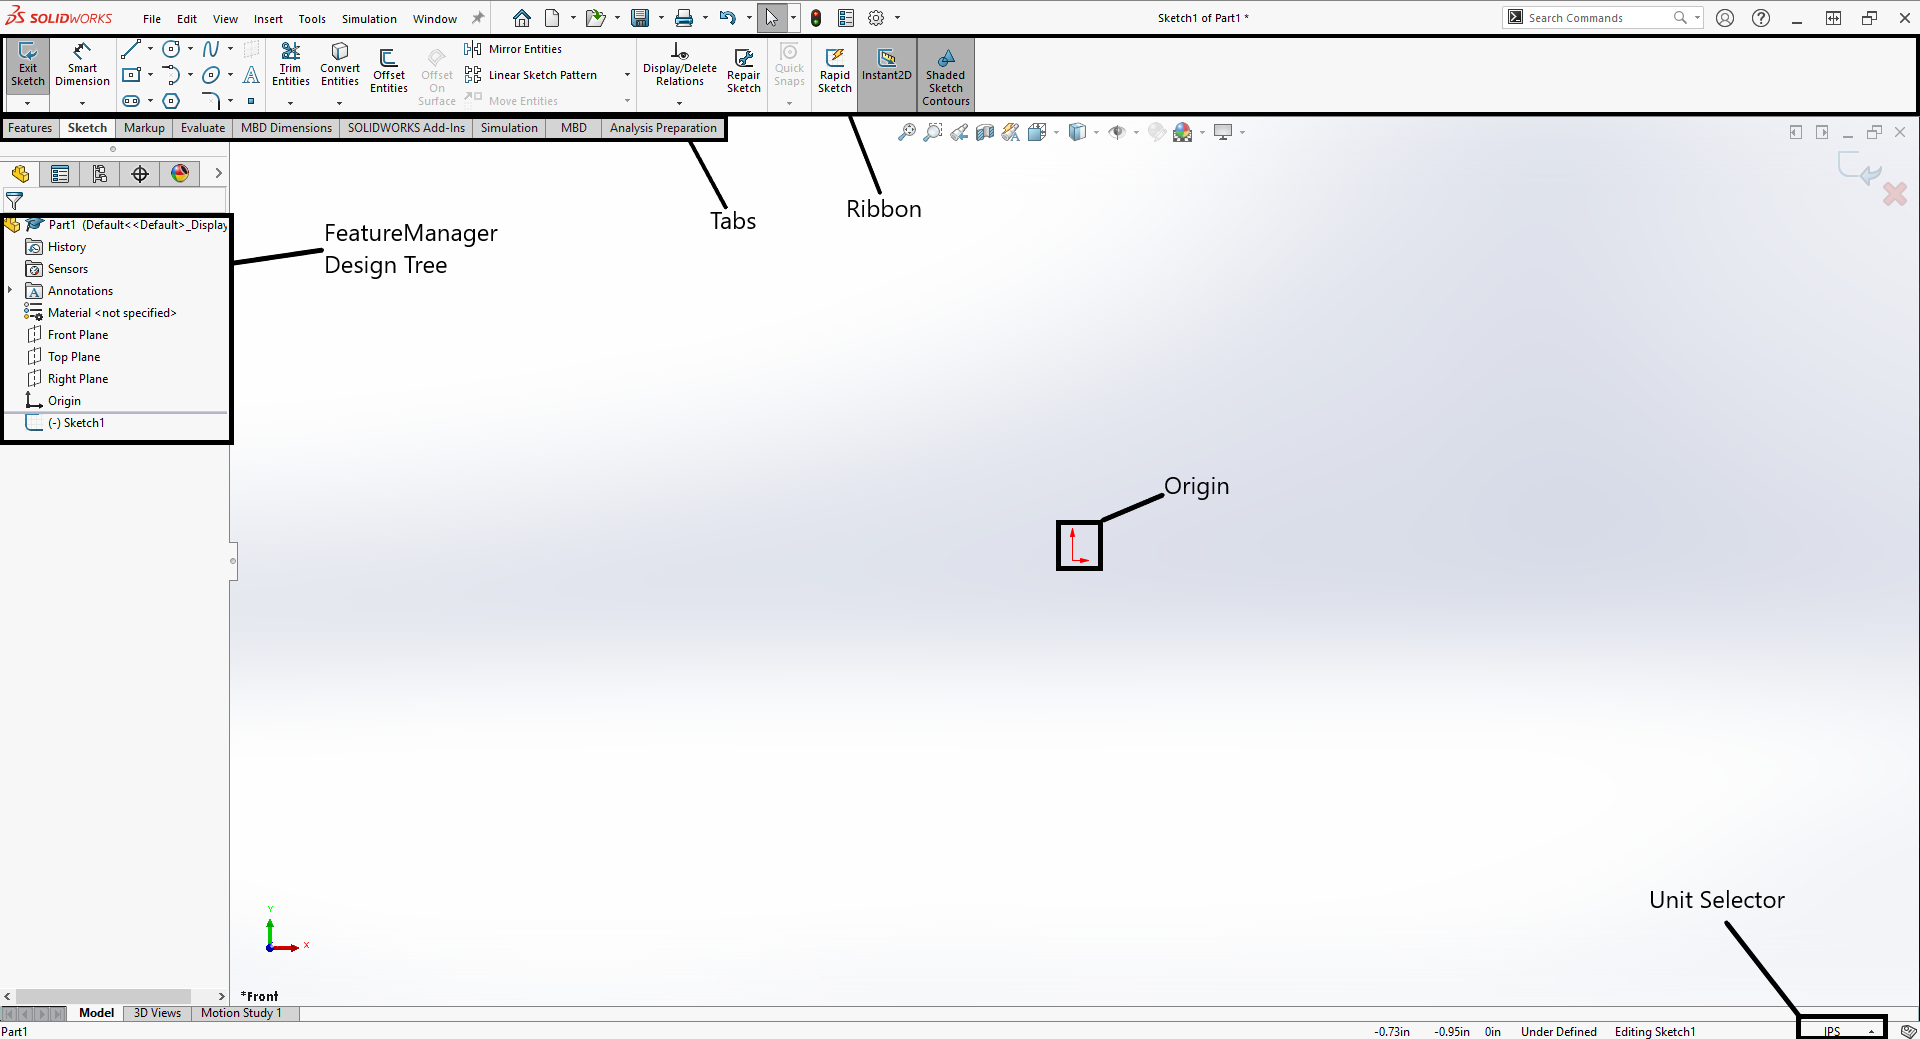Select the Smart Dimension tool
Viewport: 1920px width, 1039px height.
(x=82, y=66)
